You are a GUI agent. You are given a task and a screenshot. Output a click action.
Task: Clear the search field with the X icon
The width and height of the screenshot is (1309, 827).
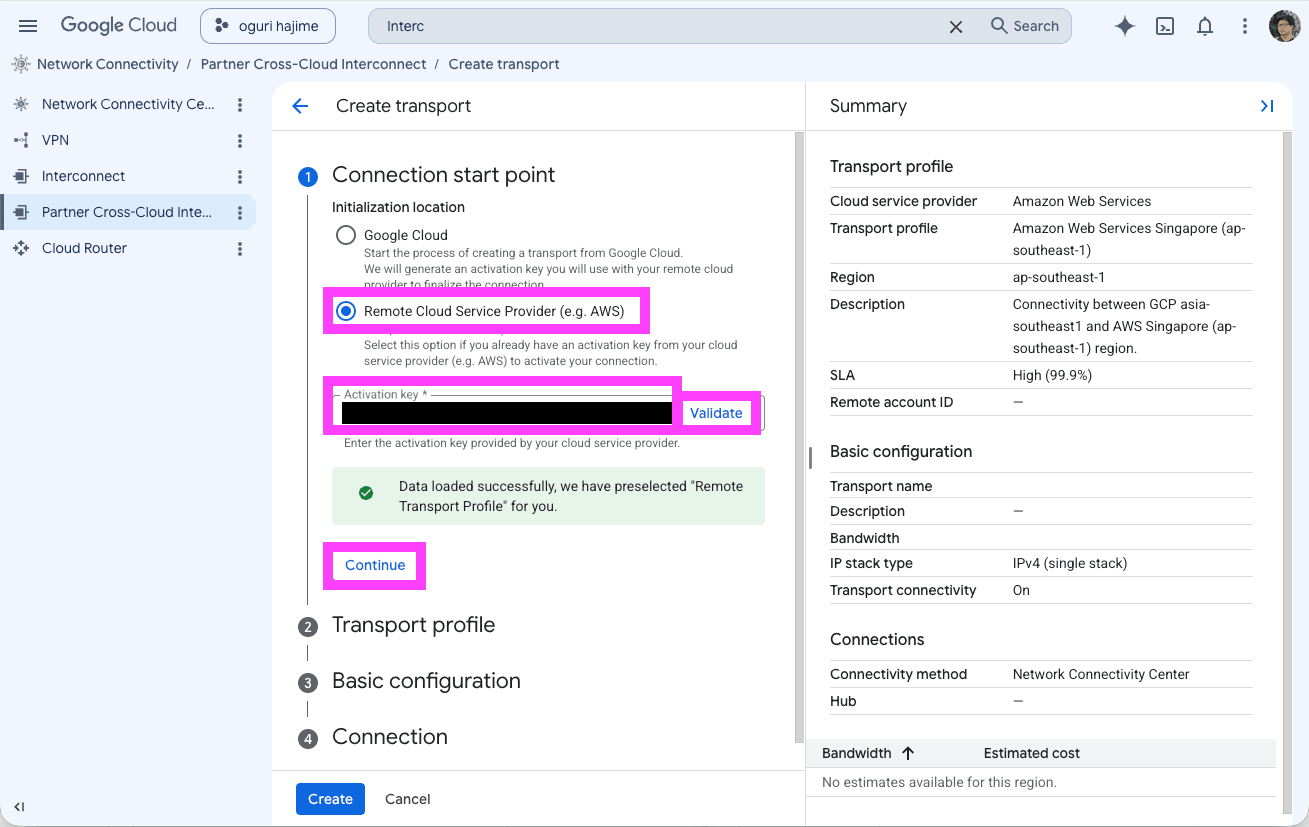point(956,27)
